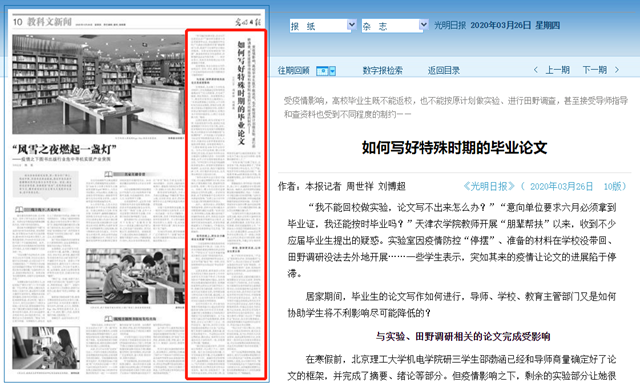Open the 《光明日报》 source link
The width and height of the screenshot is (640, 386).
coord(489,186)
